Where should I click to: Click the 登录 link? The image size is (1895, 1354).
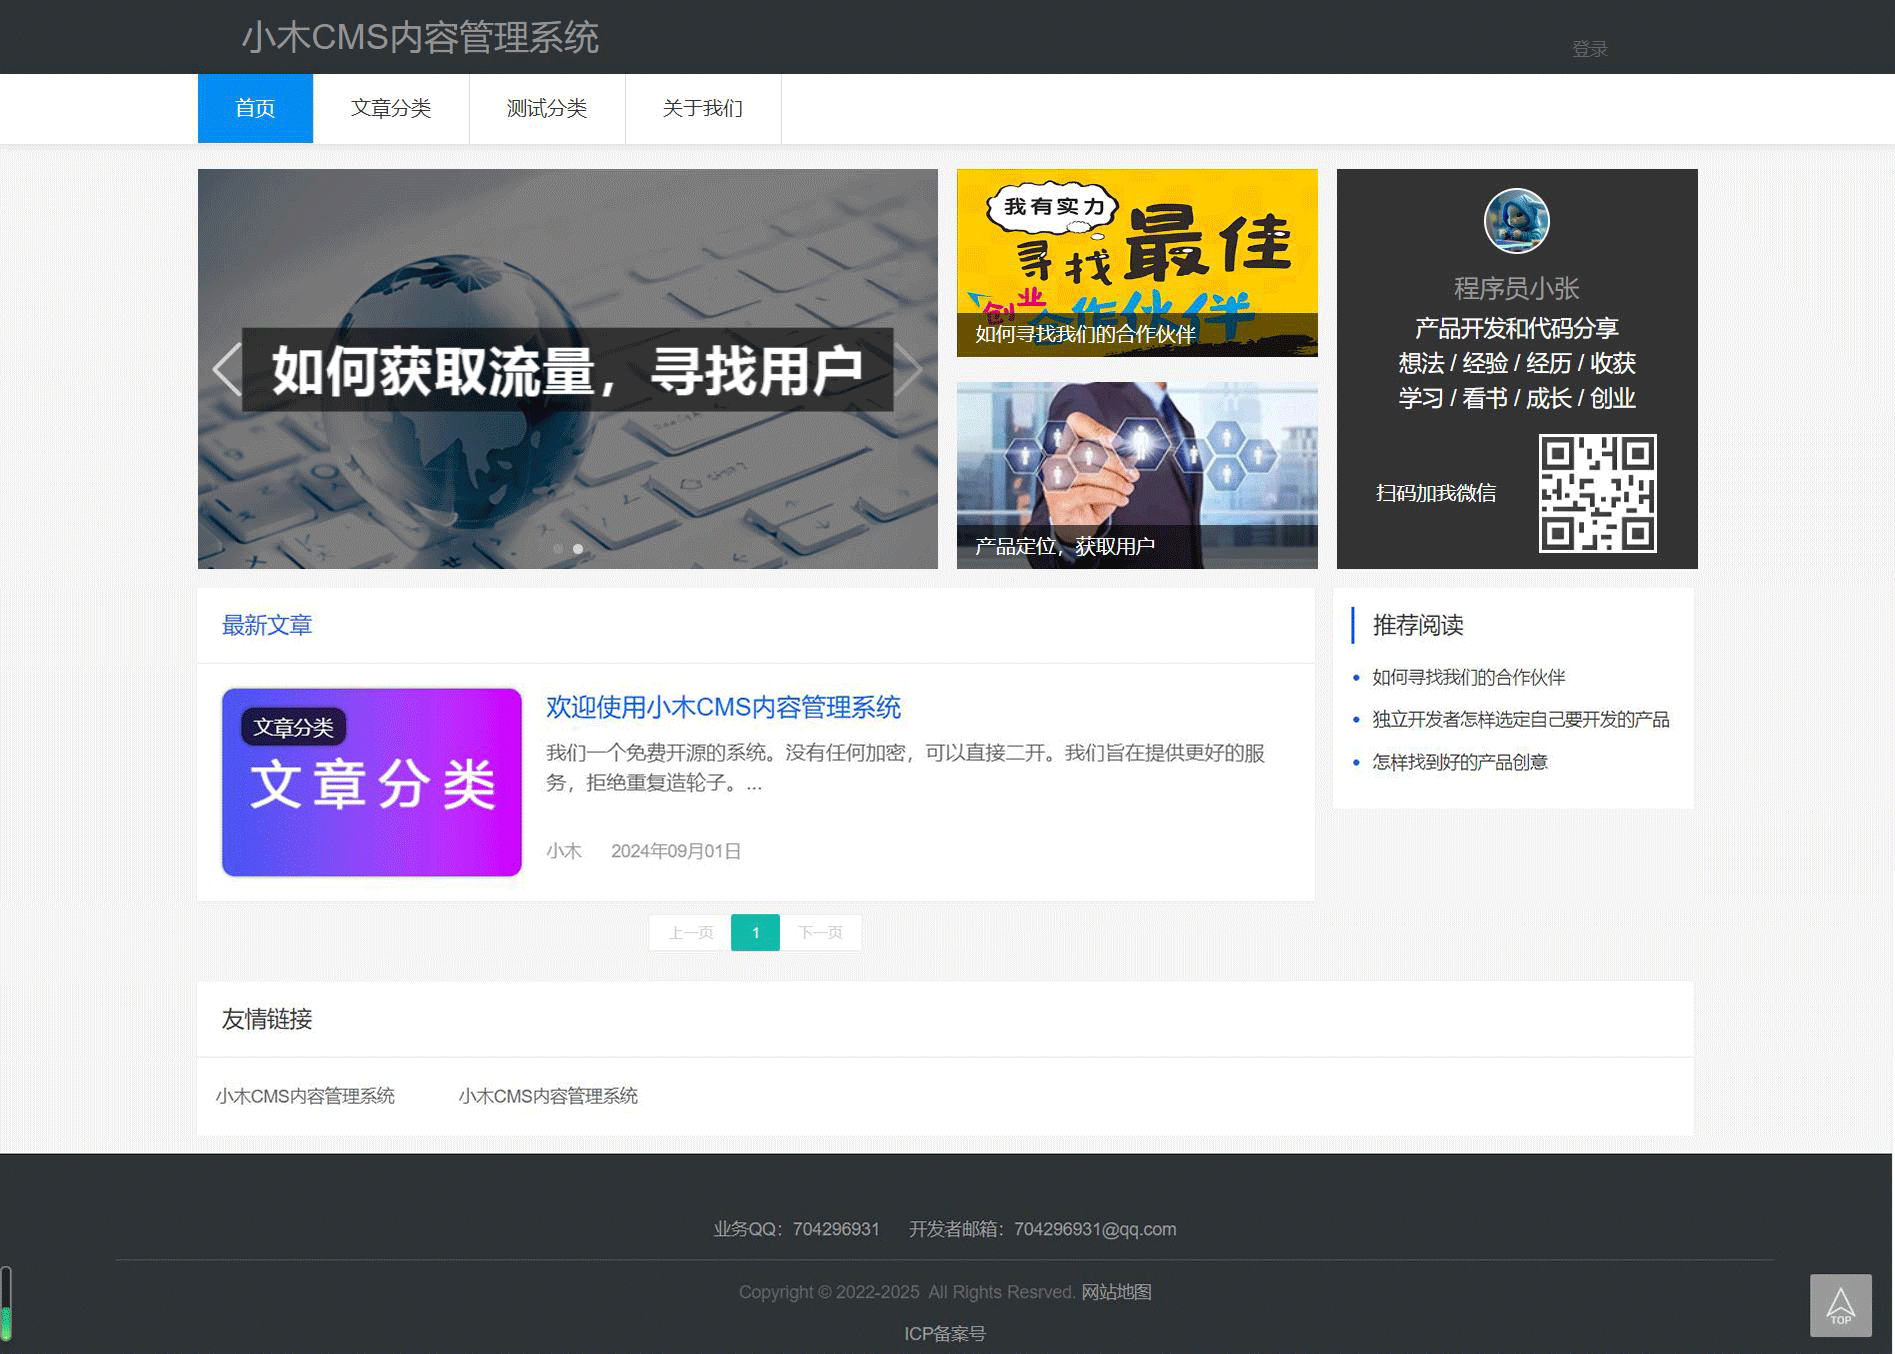click(x=1589, y=47)
